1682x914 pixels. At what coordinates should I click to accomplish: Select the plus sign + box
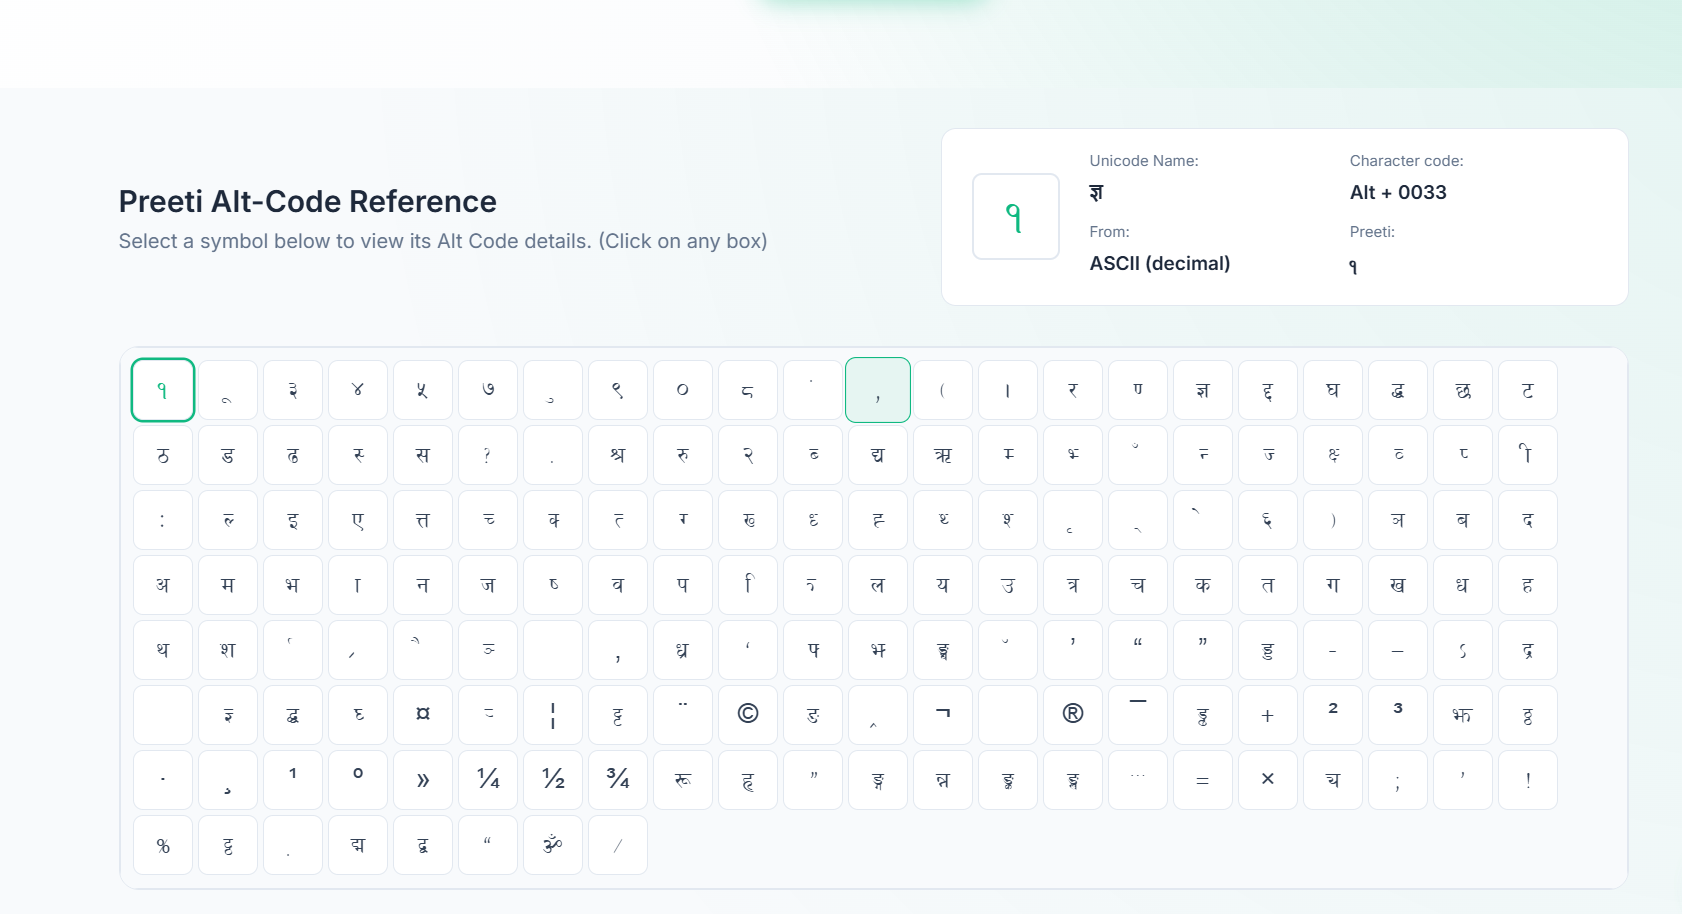tap(1267, 714)
